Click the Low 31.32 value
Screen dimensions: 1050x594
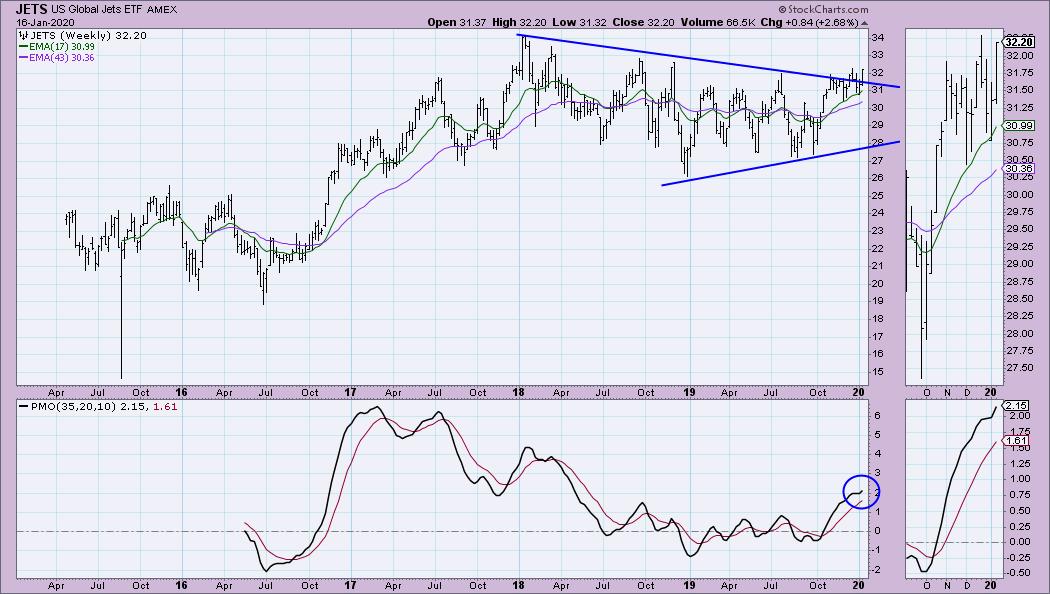(x=579, y=22)
